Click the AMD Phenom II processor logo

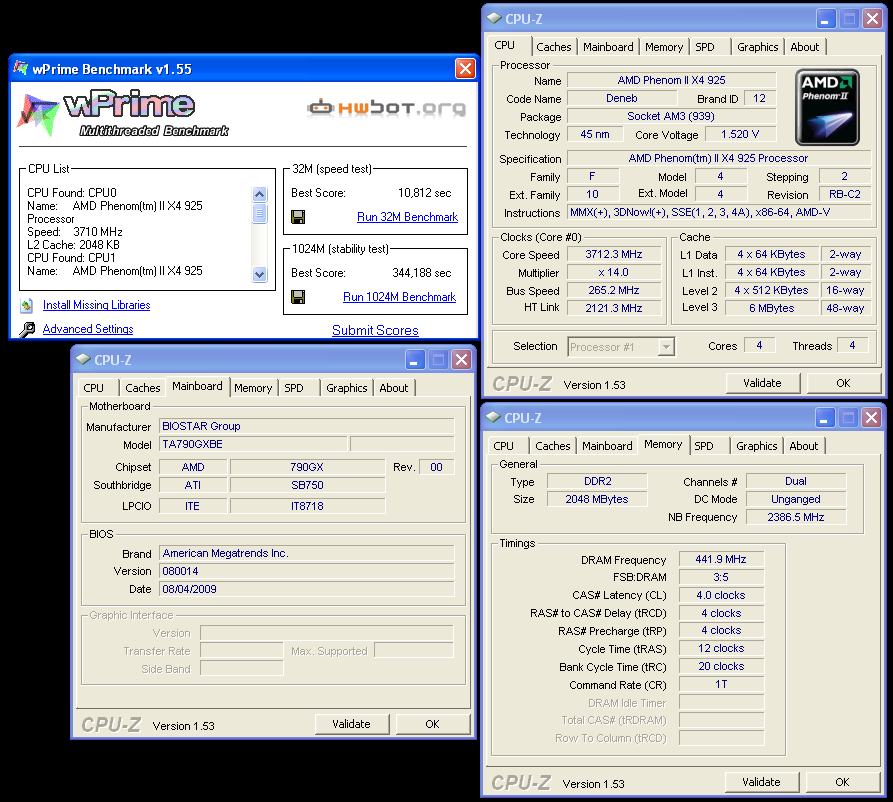827,108
